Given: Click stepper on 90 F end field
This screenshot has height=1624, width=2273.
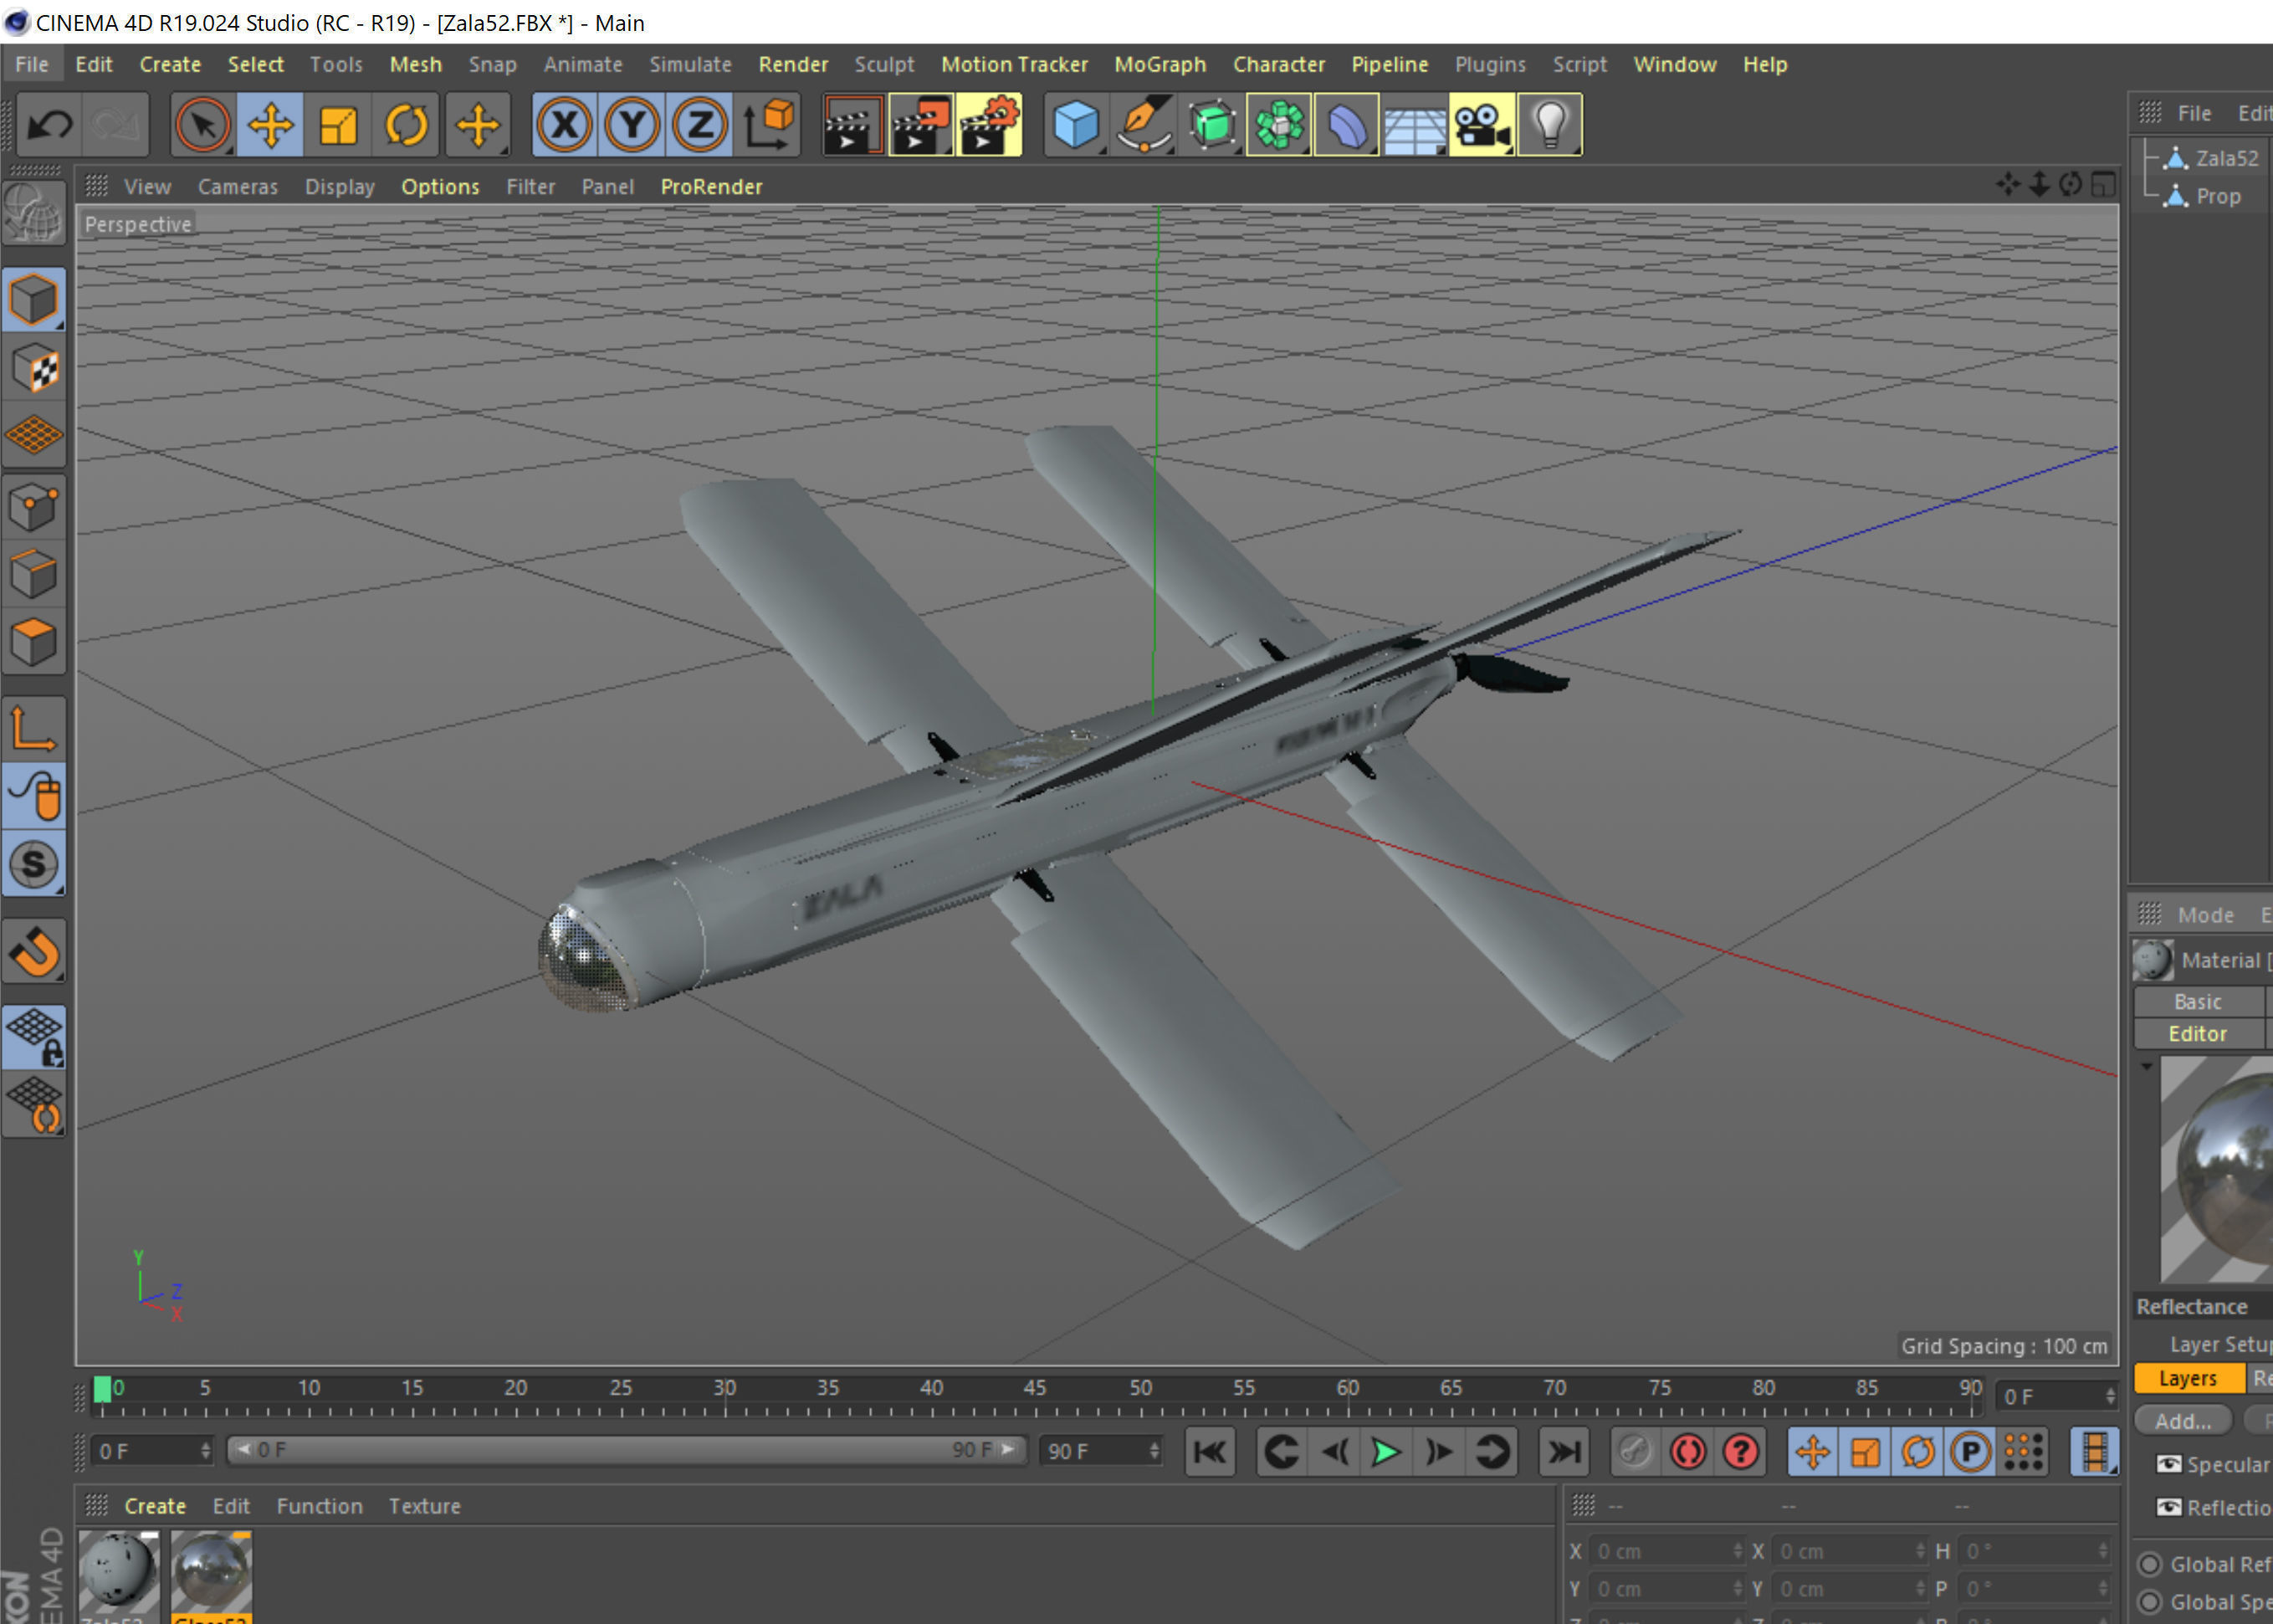Looking at the screenshot, I should tap(1154, 1451).
